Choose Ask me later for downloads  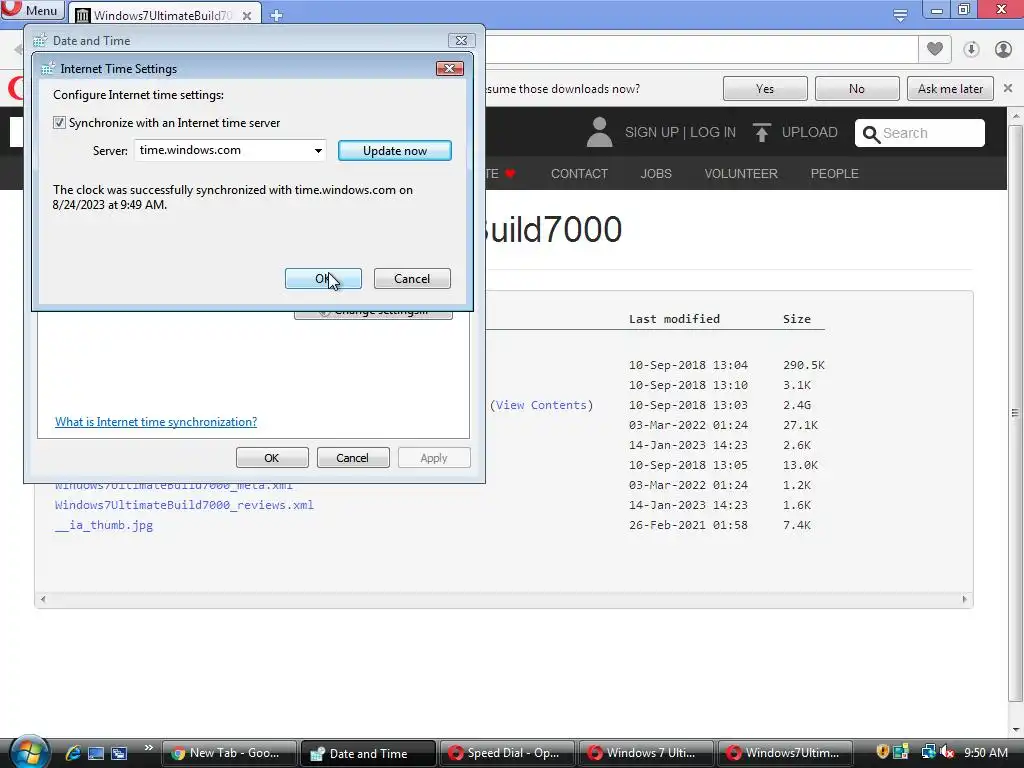point(950,89)
